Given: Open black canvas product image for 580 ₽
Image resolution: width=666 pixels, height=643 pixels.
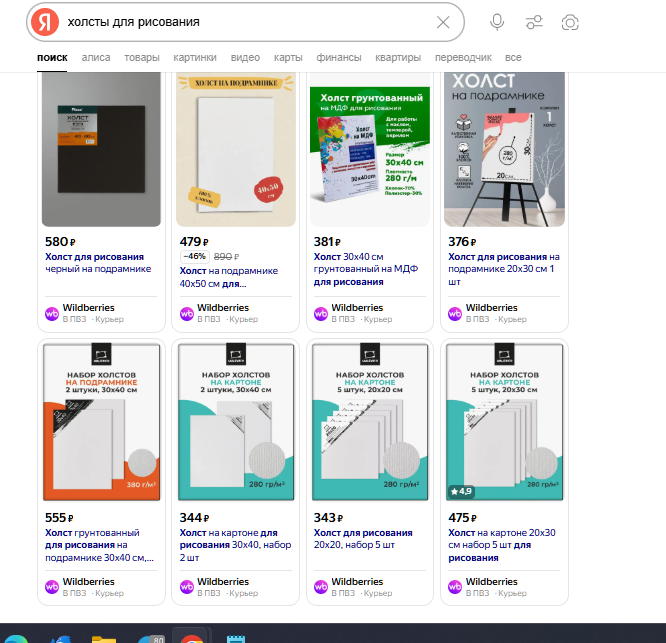Looking at the screenshot, I should point(101,150).
